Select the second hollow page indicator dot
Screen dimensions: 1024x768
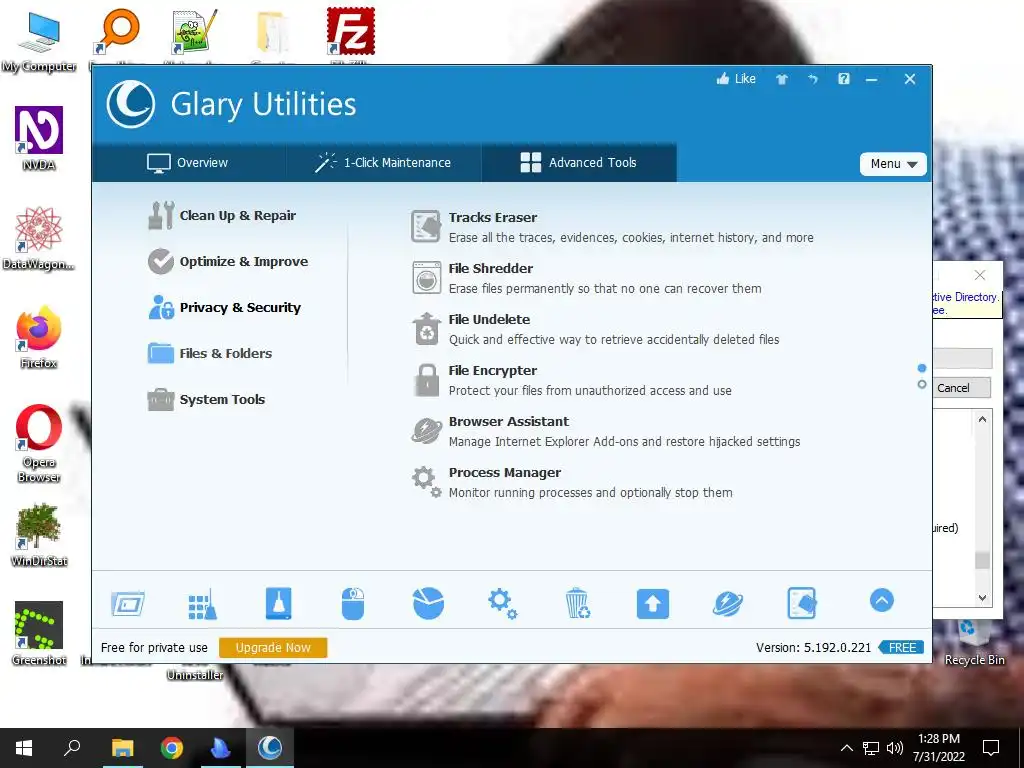[921, 385]
